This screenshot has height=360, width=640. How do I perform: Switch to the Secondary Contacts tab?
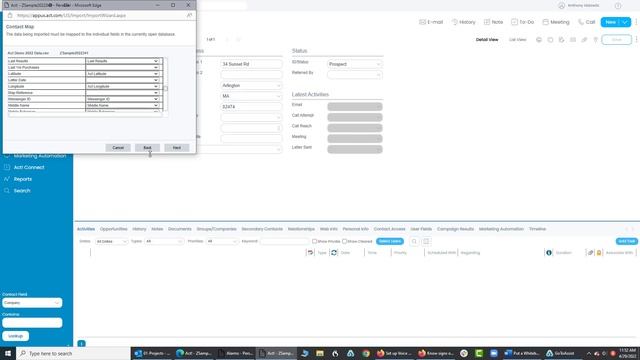262,229
